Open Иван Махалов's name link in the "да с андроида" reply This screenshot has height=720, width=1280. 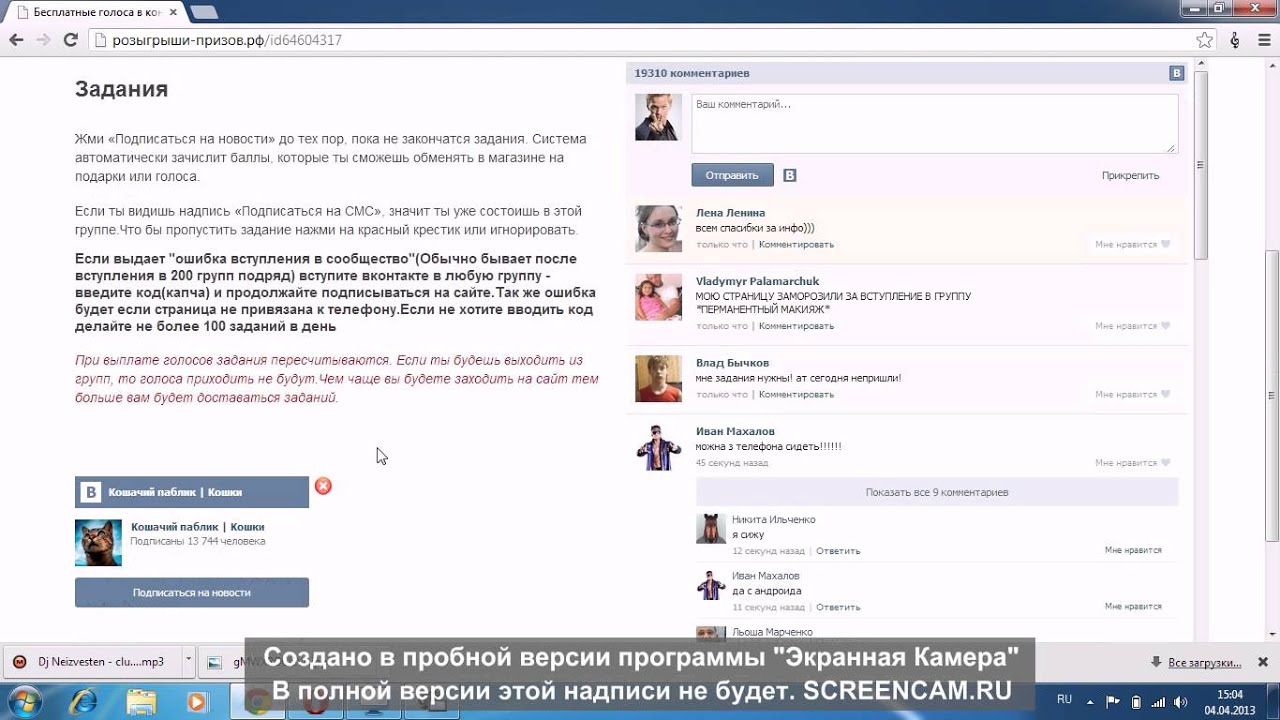point(766,576)
